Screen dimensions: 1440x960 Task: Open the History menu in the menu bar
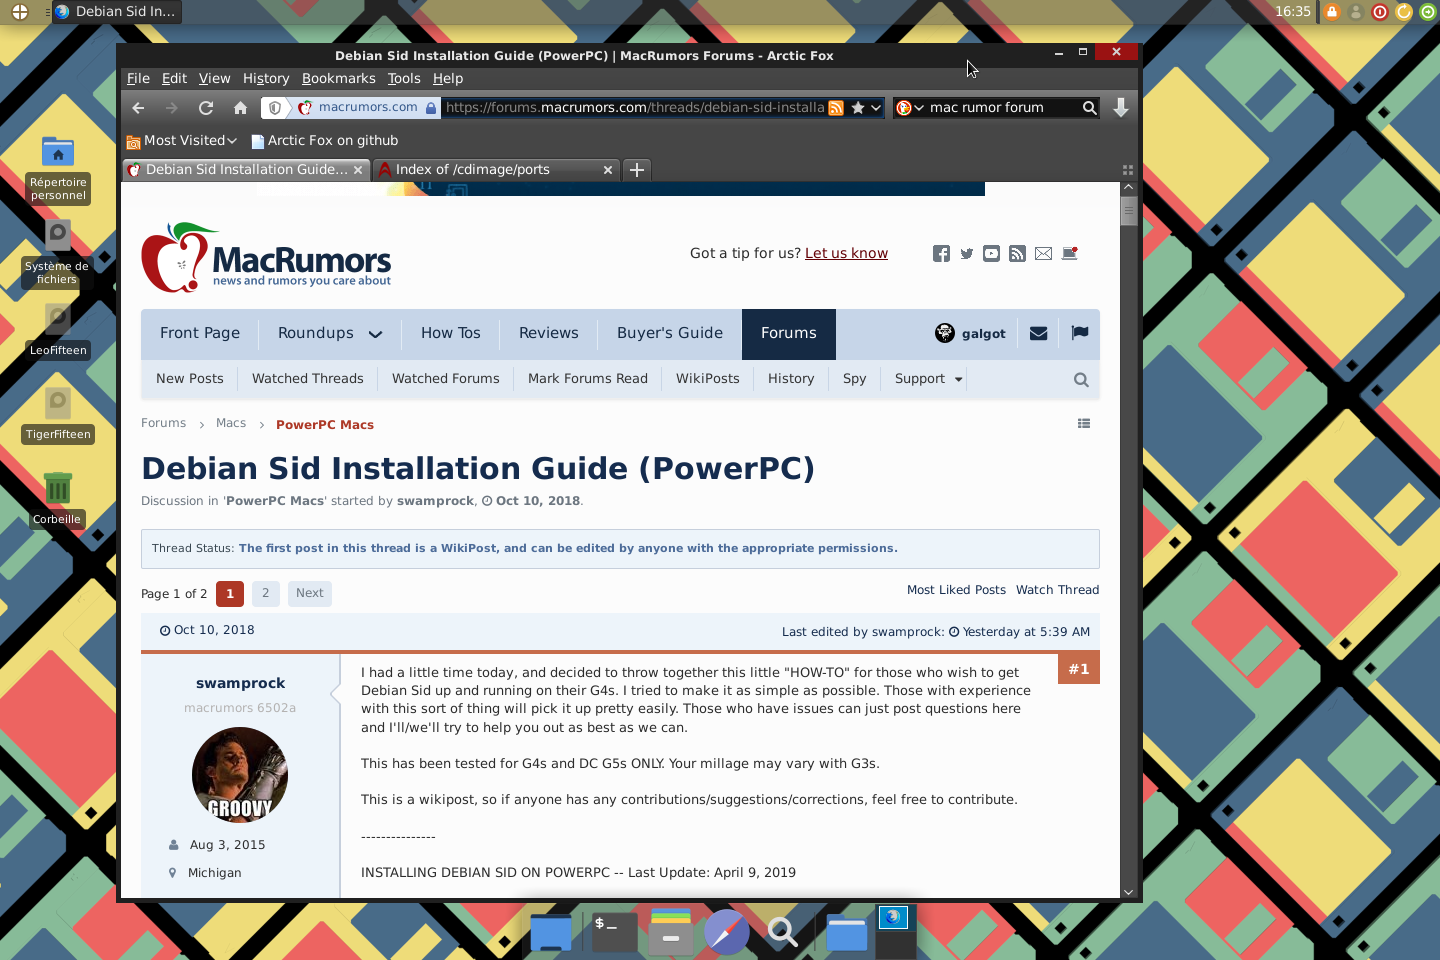266,79
